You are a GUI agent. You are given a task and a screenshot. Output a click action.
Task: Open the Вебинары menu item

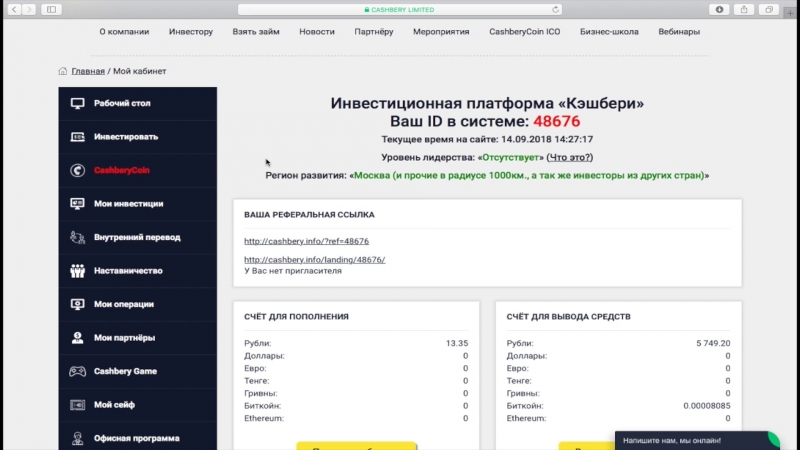[x=679, y=32]
